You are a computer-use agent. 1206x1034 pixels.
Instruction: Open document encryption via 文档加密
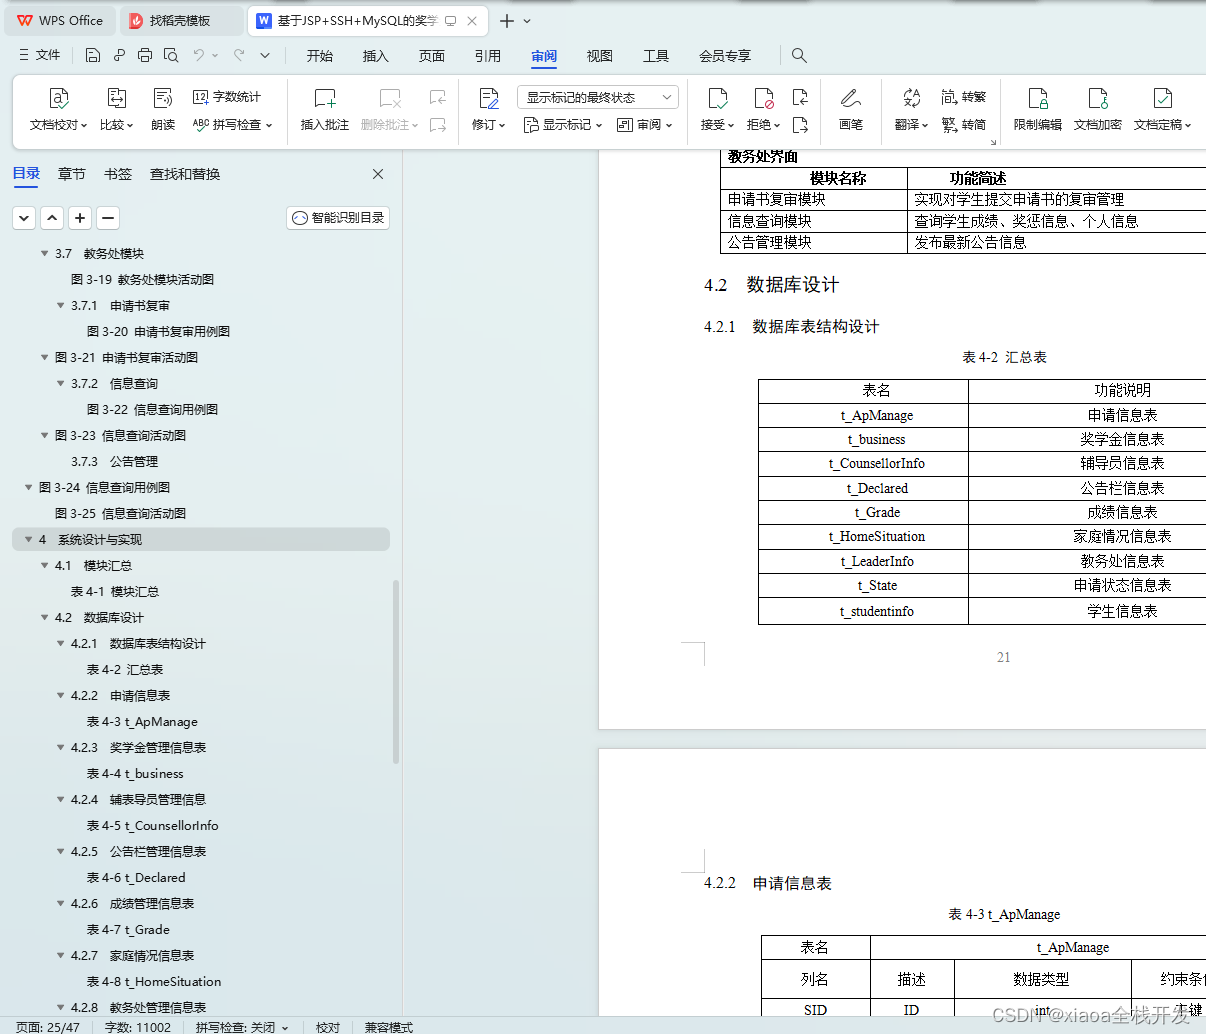[x=1097, y=110]
